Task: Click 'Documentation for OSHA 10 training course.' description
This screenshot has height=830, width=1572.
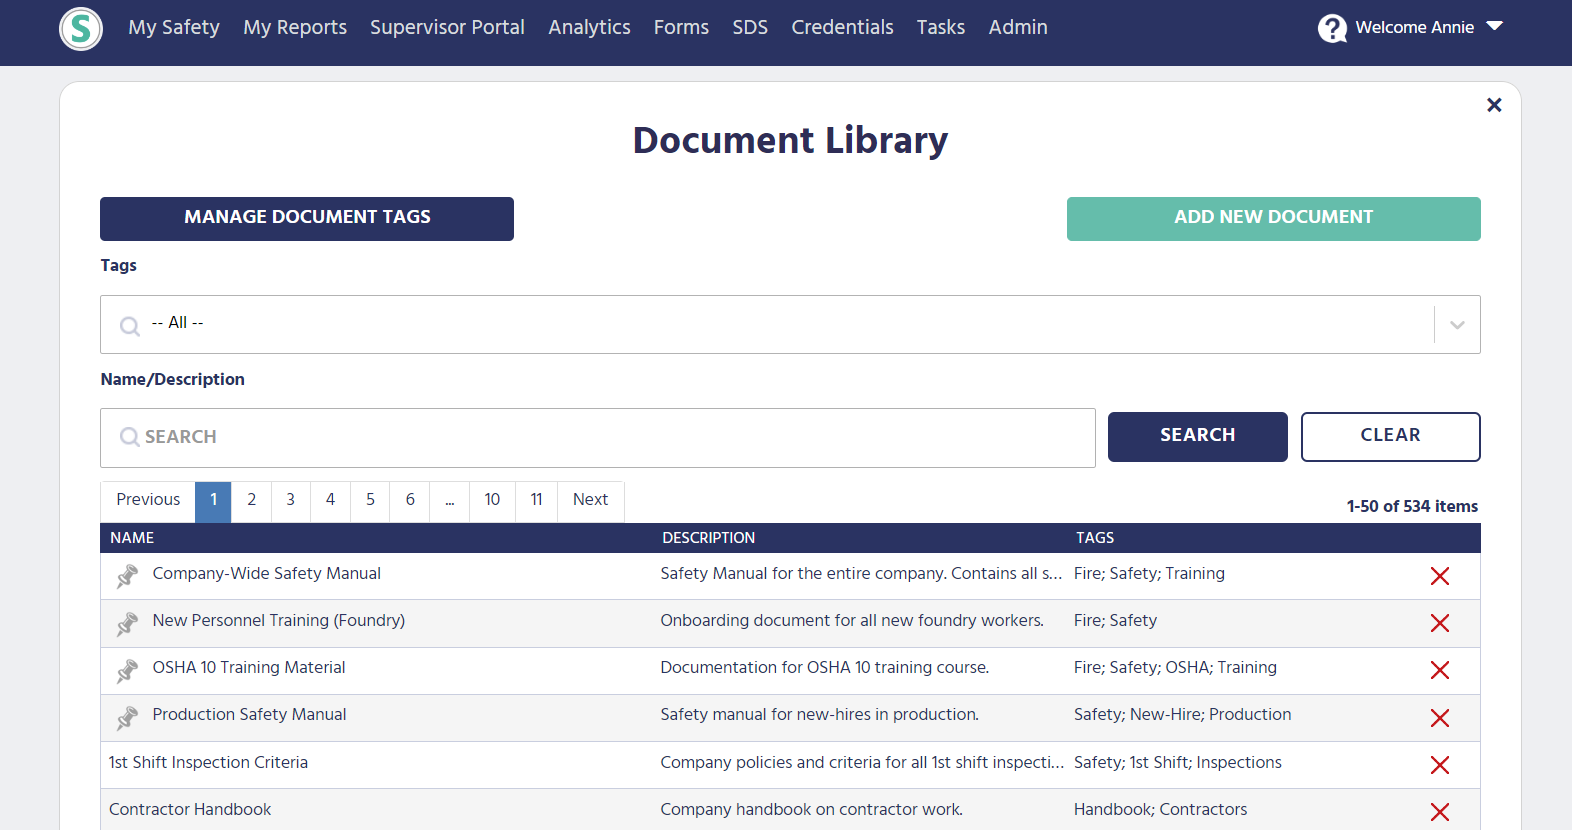Action: (x=825, y=668)
